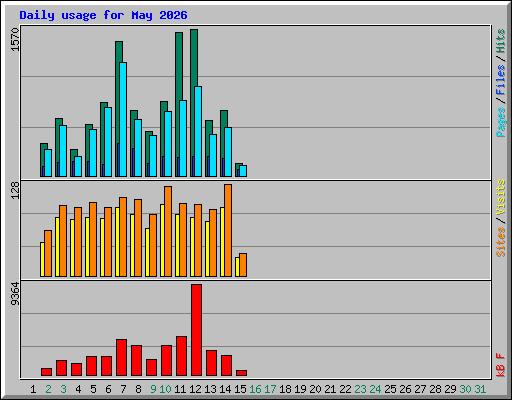Viewport: 512px width, 400px height.
Task: Click day 17 on the x-axis
Action: [x=270, y=389]
